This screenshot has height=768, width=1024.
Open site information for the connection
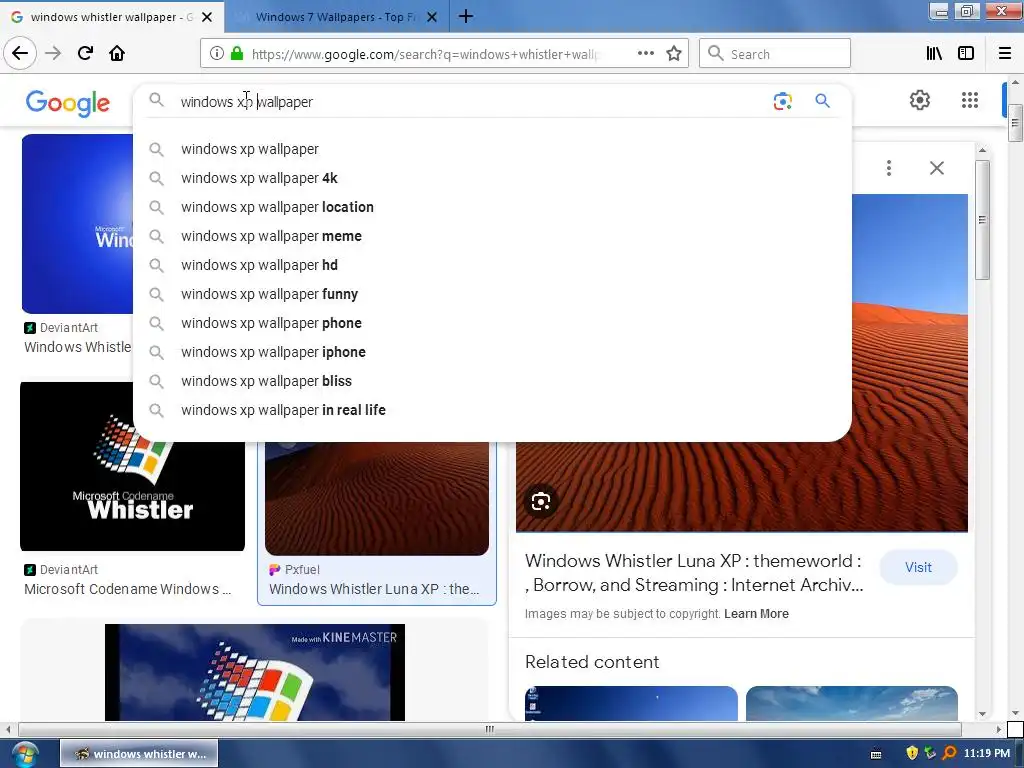(x=217, y=54)
